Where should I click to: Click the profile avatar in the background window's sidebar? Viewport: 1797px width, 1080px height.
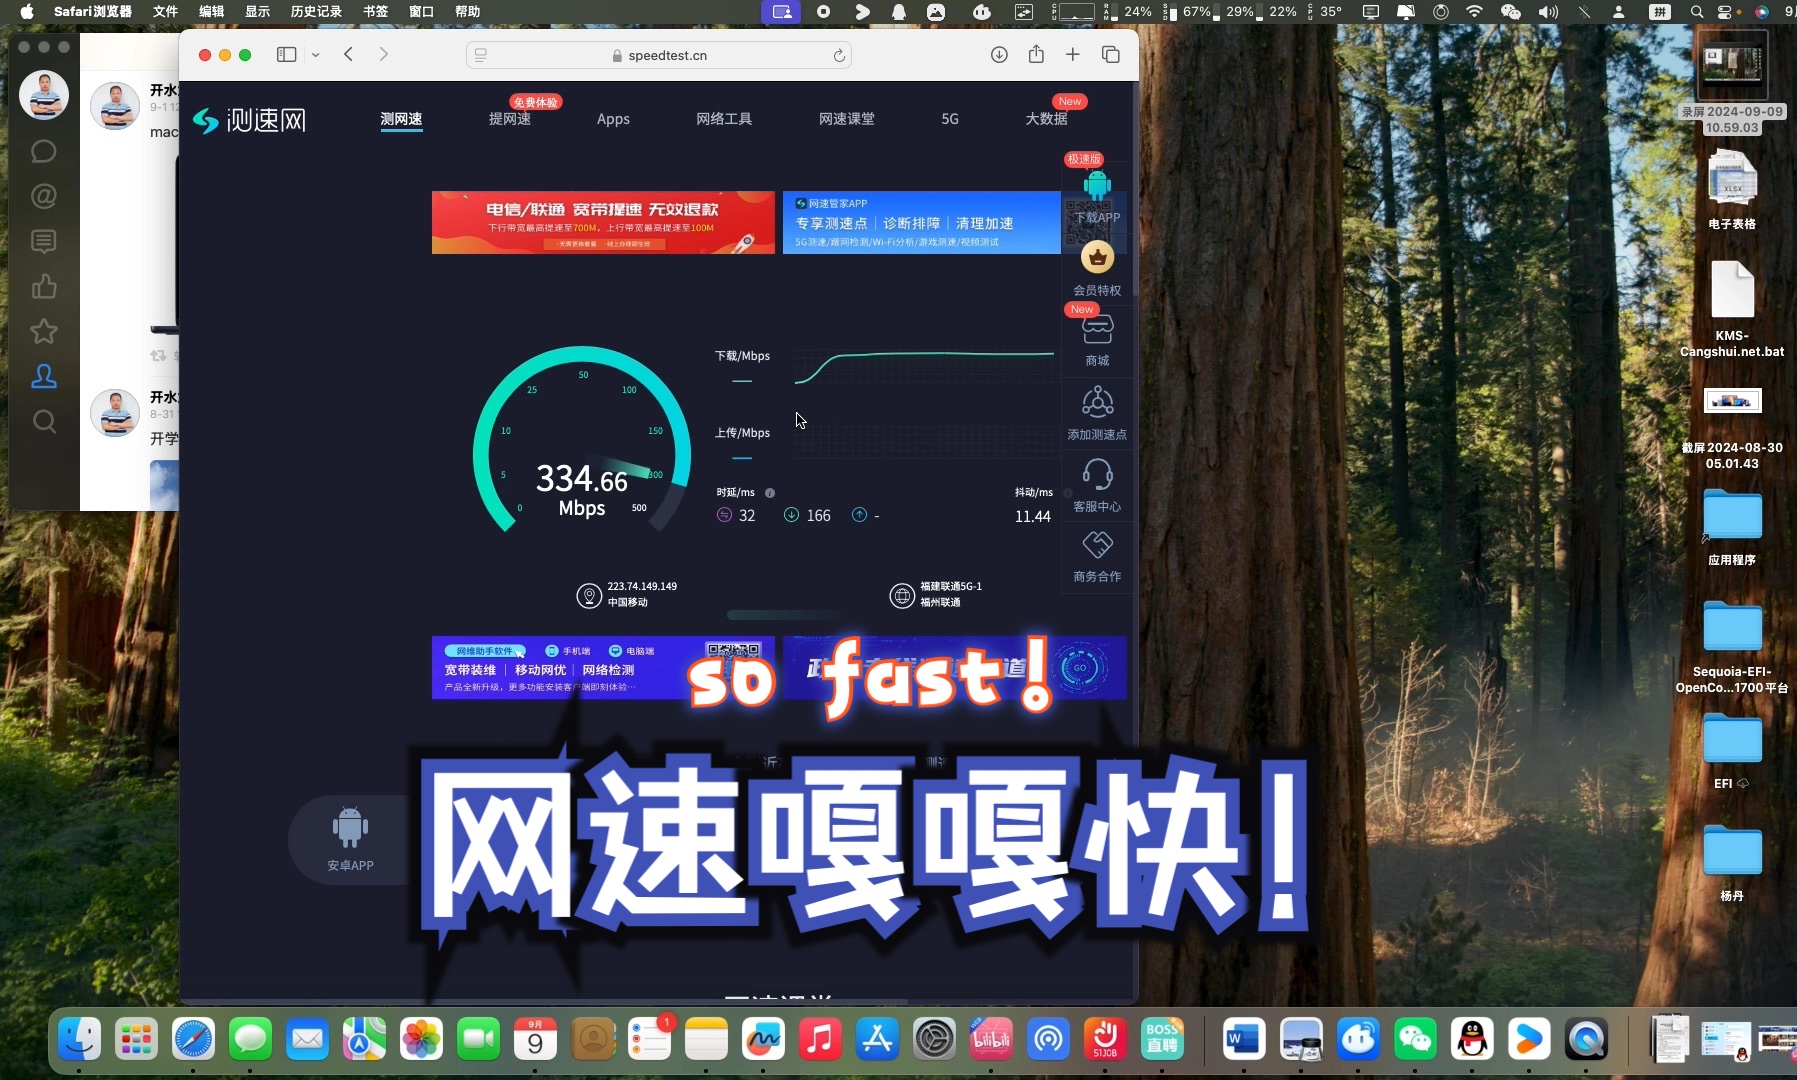tap(44, 95)
